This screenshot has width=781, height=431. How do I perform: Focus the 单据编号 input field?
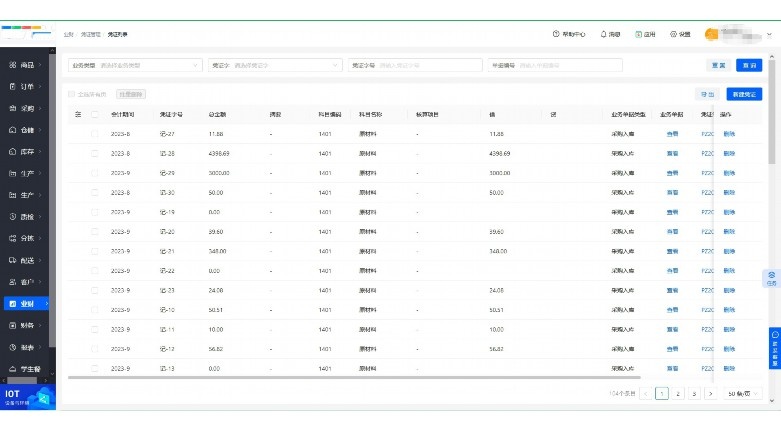pos(555,65)
